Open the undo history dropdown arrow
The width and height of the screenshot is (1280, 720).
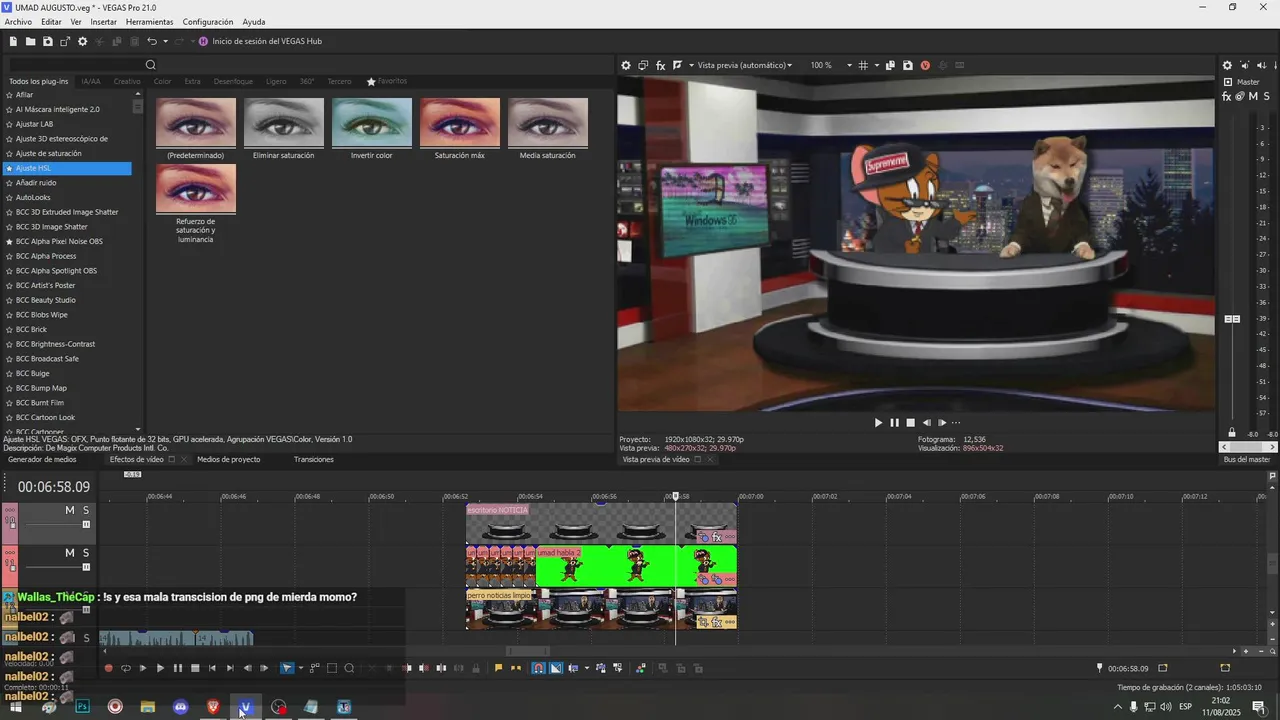click(x=165, y=41)
